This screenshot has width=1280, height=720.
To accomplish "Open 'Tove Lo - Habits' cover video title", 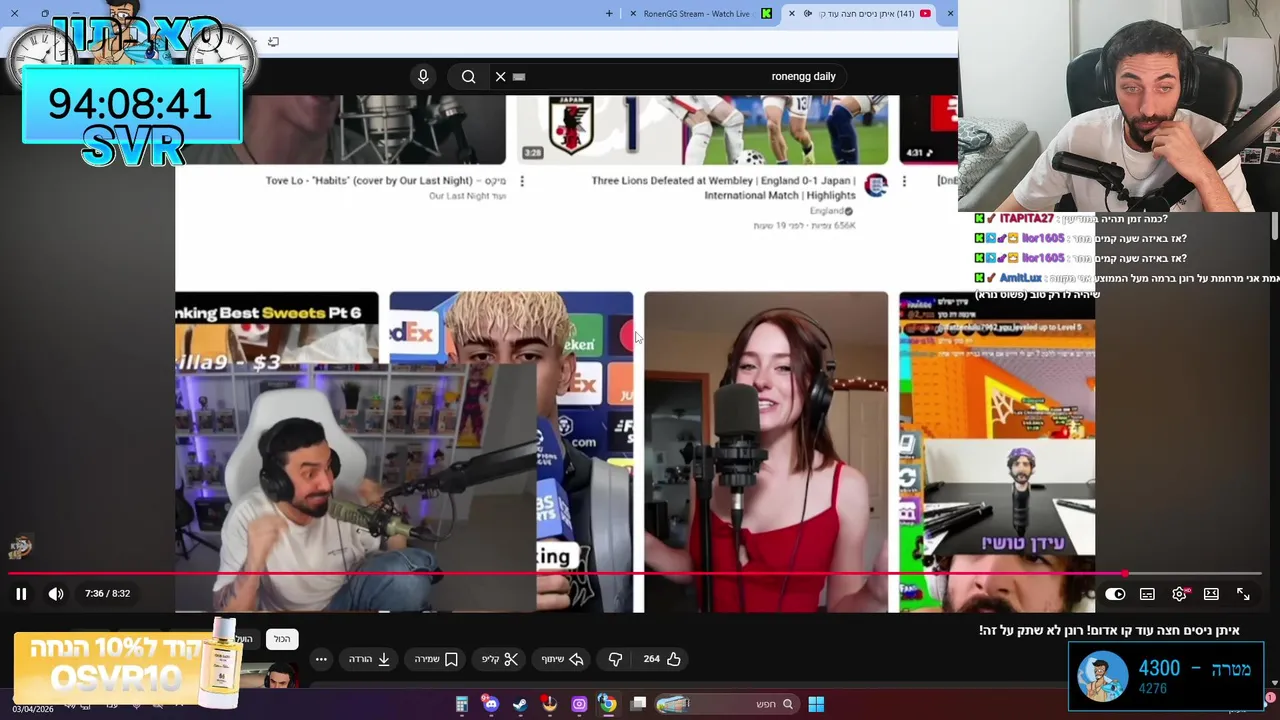I will (x=386, y=181).
